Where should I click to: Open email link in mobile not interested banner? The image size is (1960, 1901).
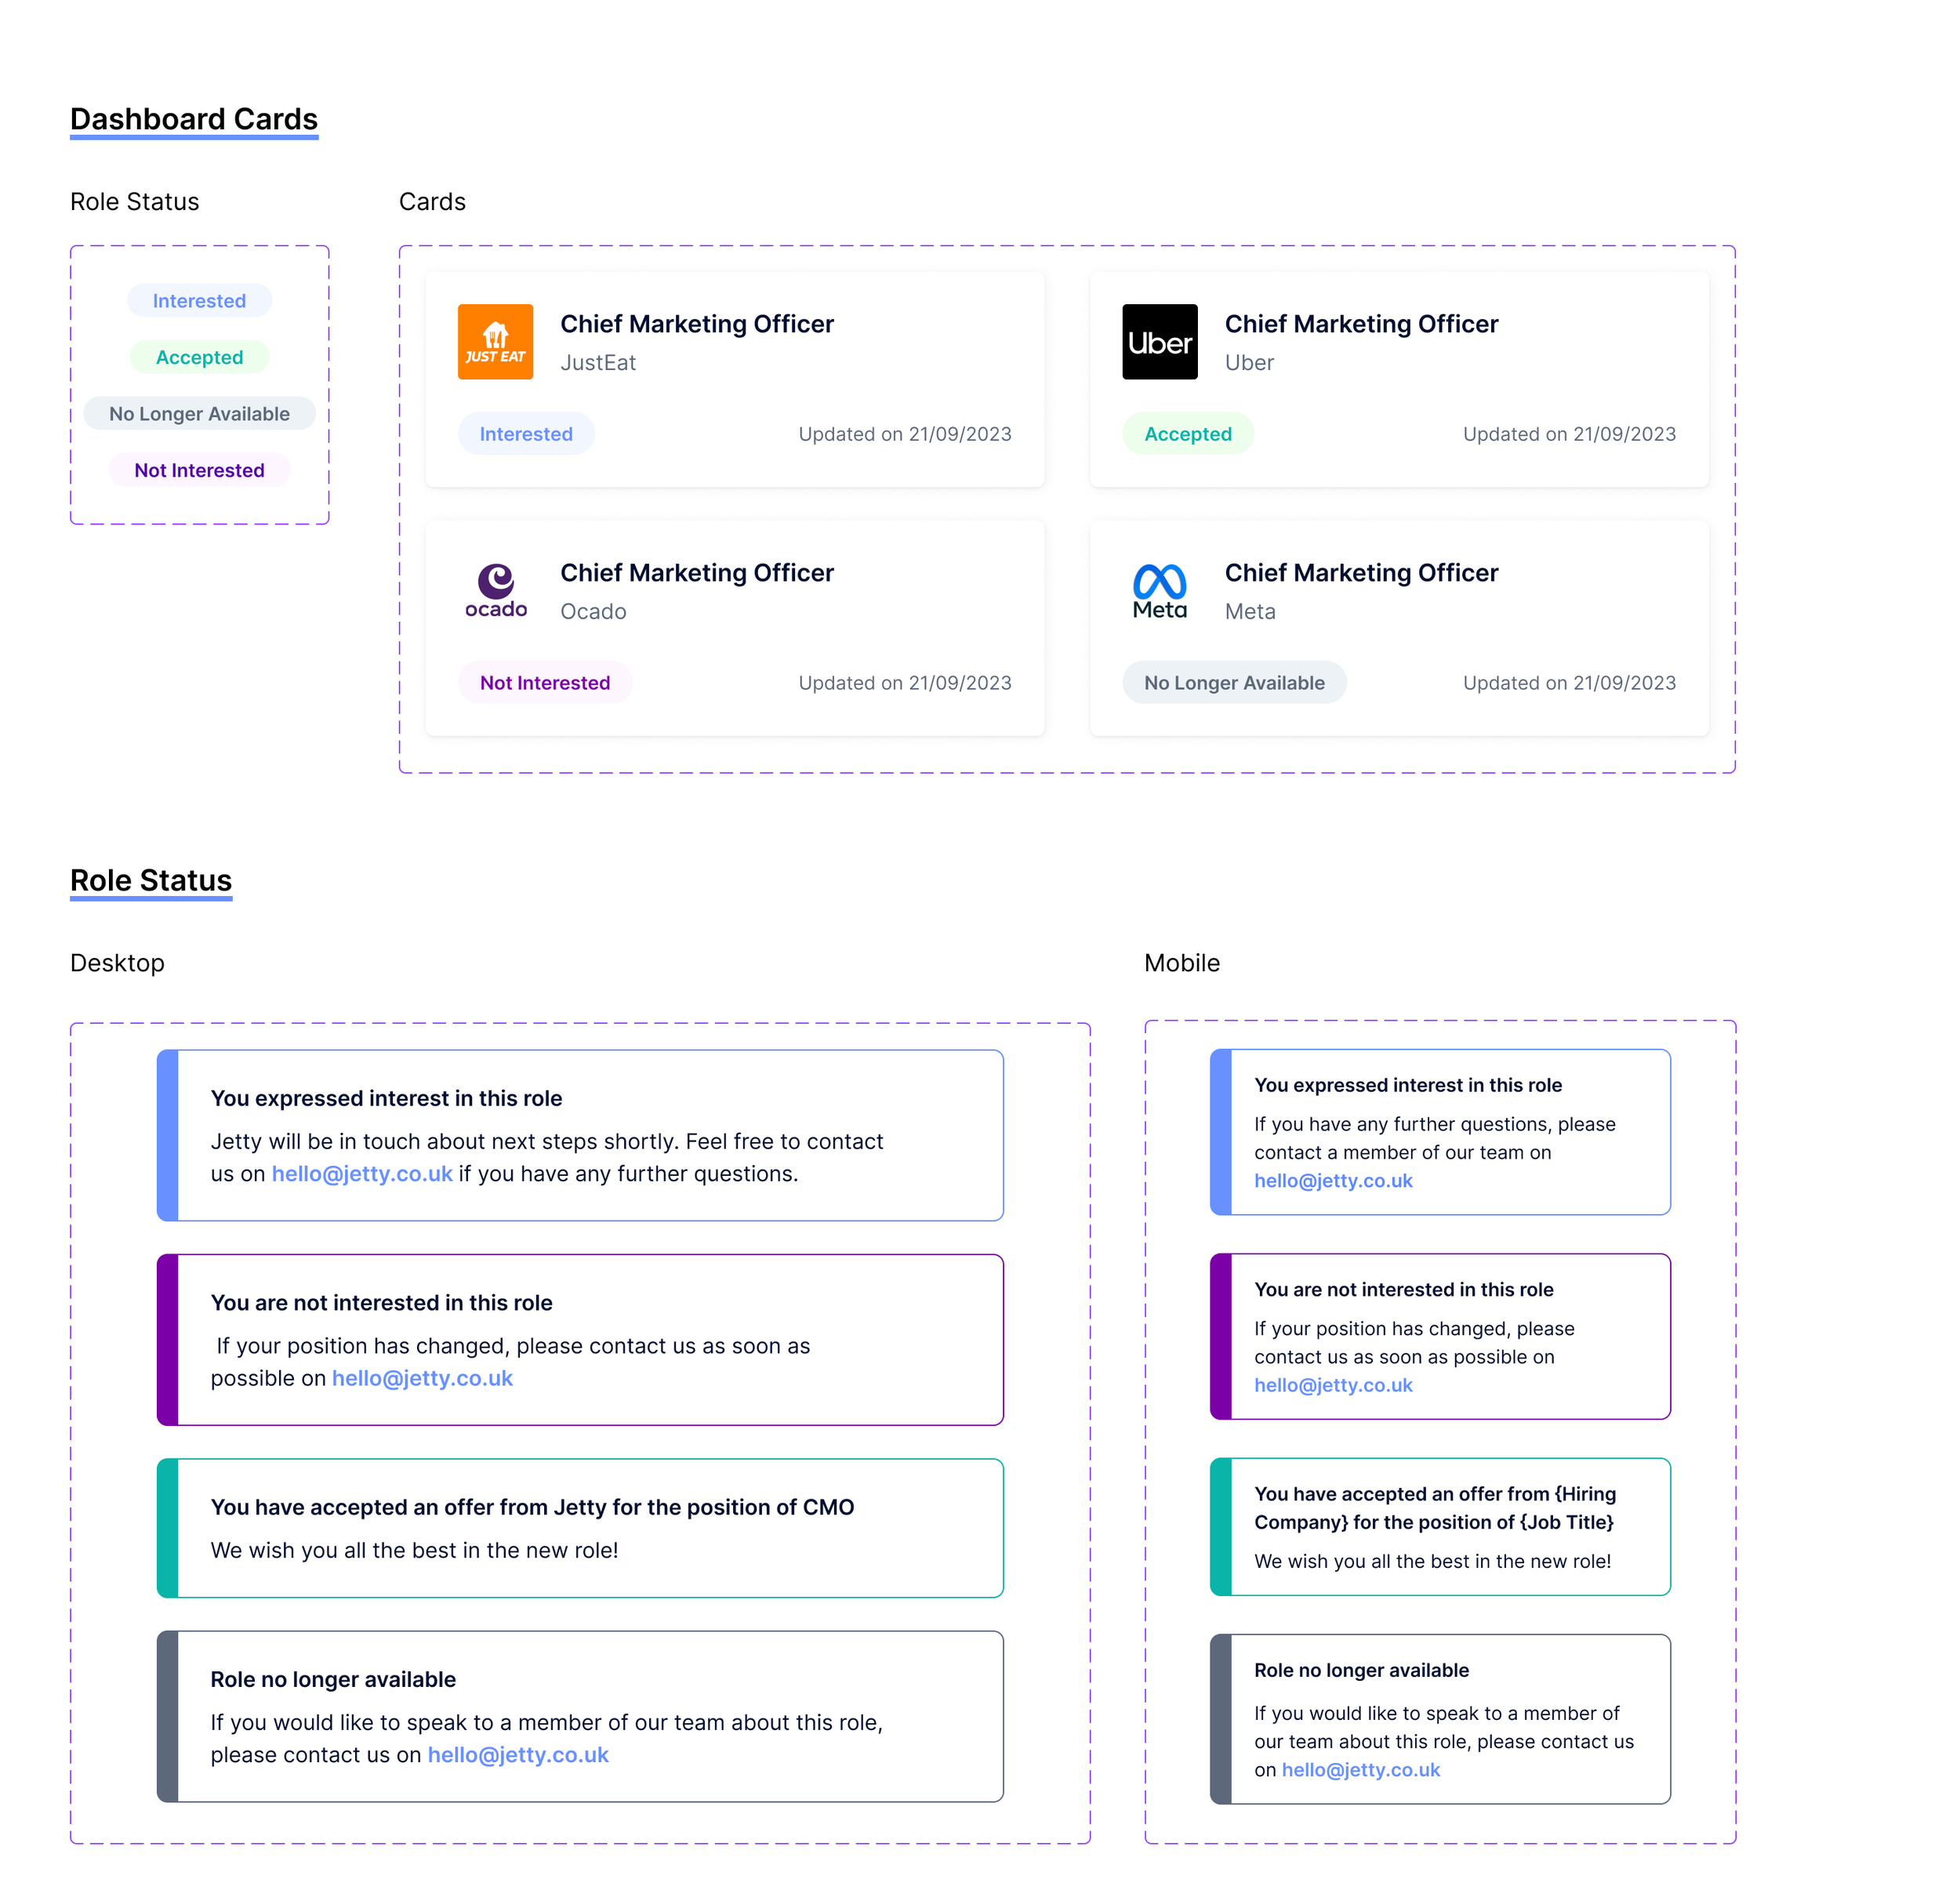tap(1333, 1385)
